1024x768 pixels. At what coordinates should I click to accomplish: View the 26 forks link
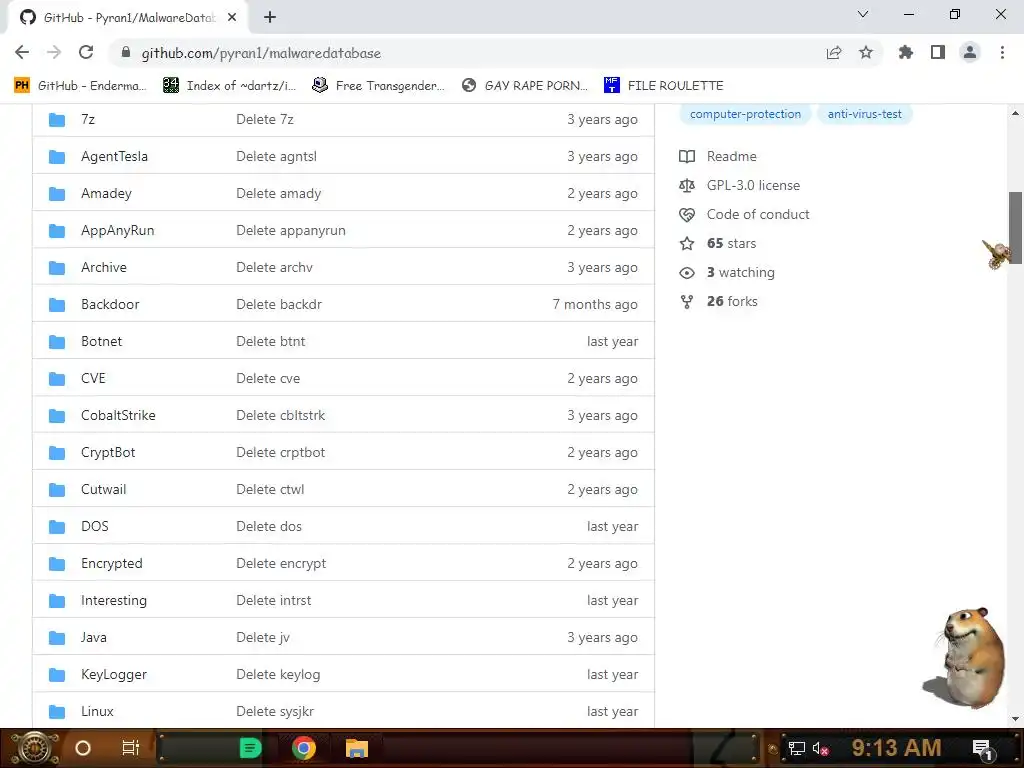(732, 302)
